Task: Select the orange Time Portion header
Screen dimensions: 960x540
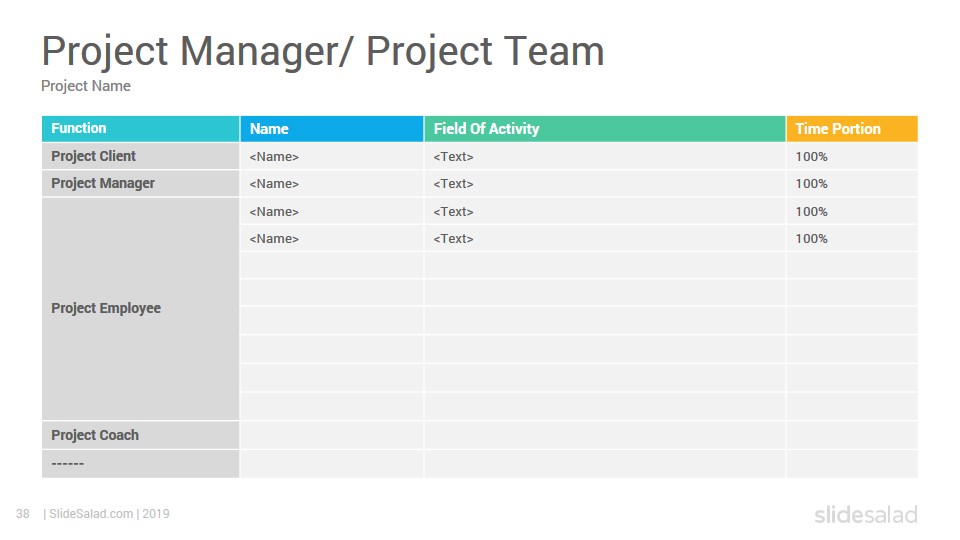Action: 852,129
